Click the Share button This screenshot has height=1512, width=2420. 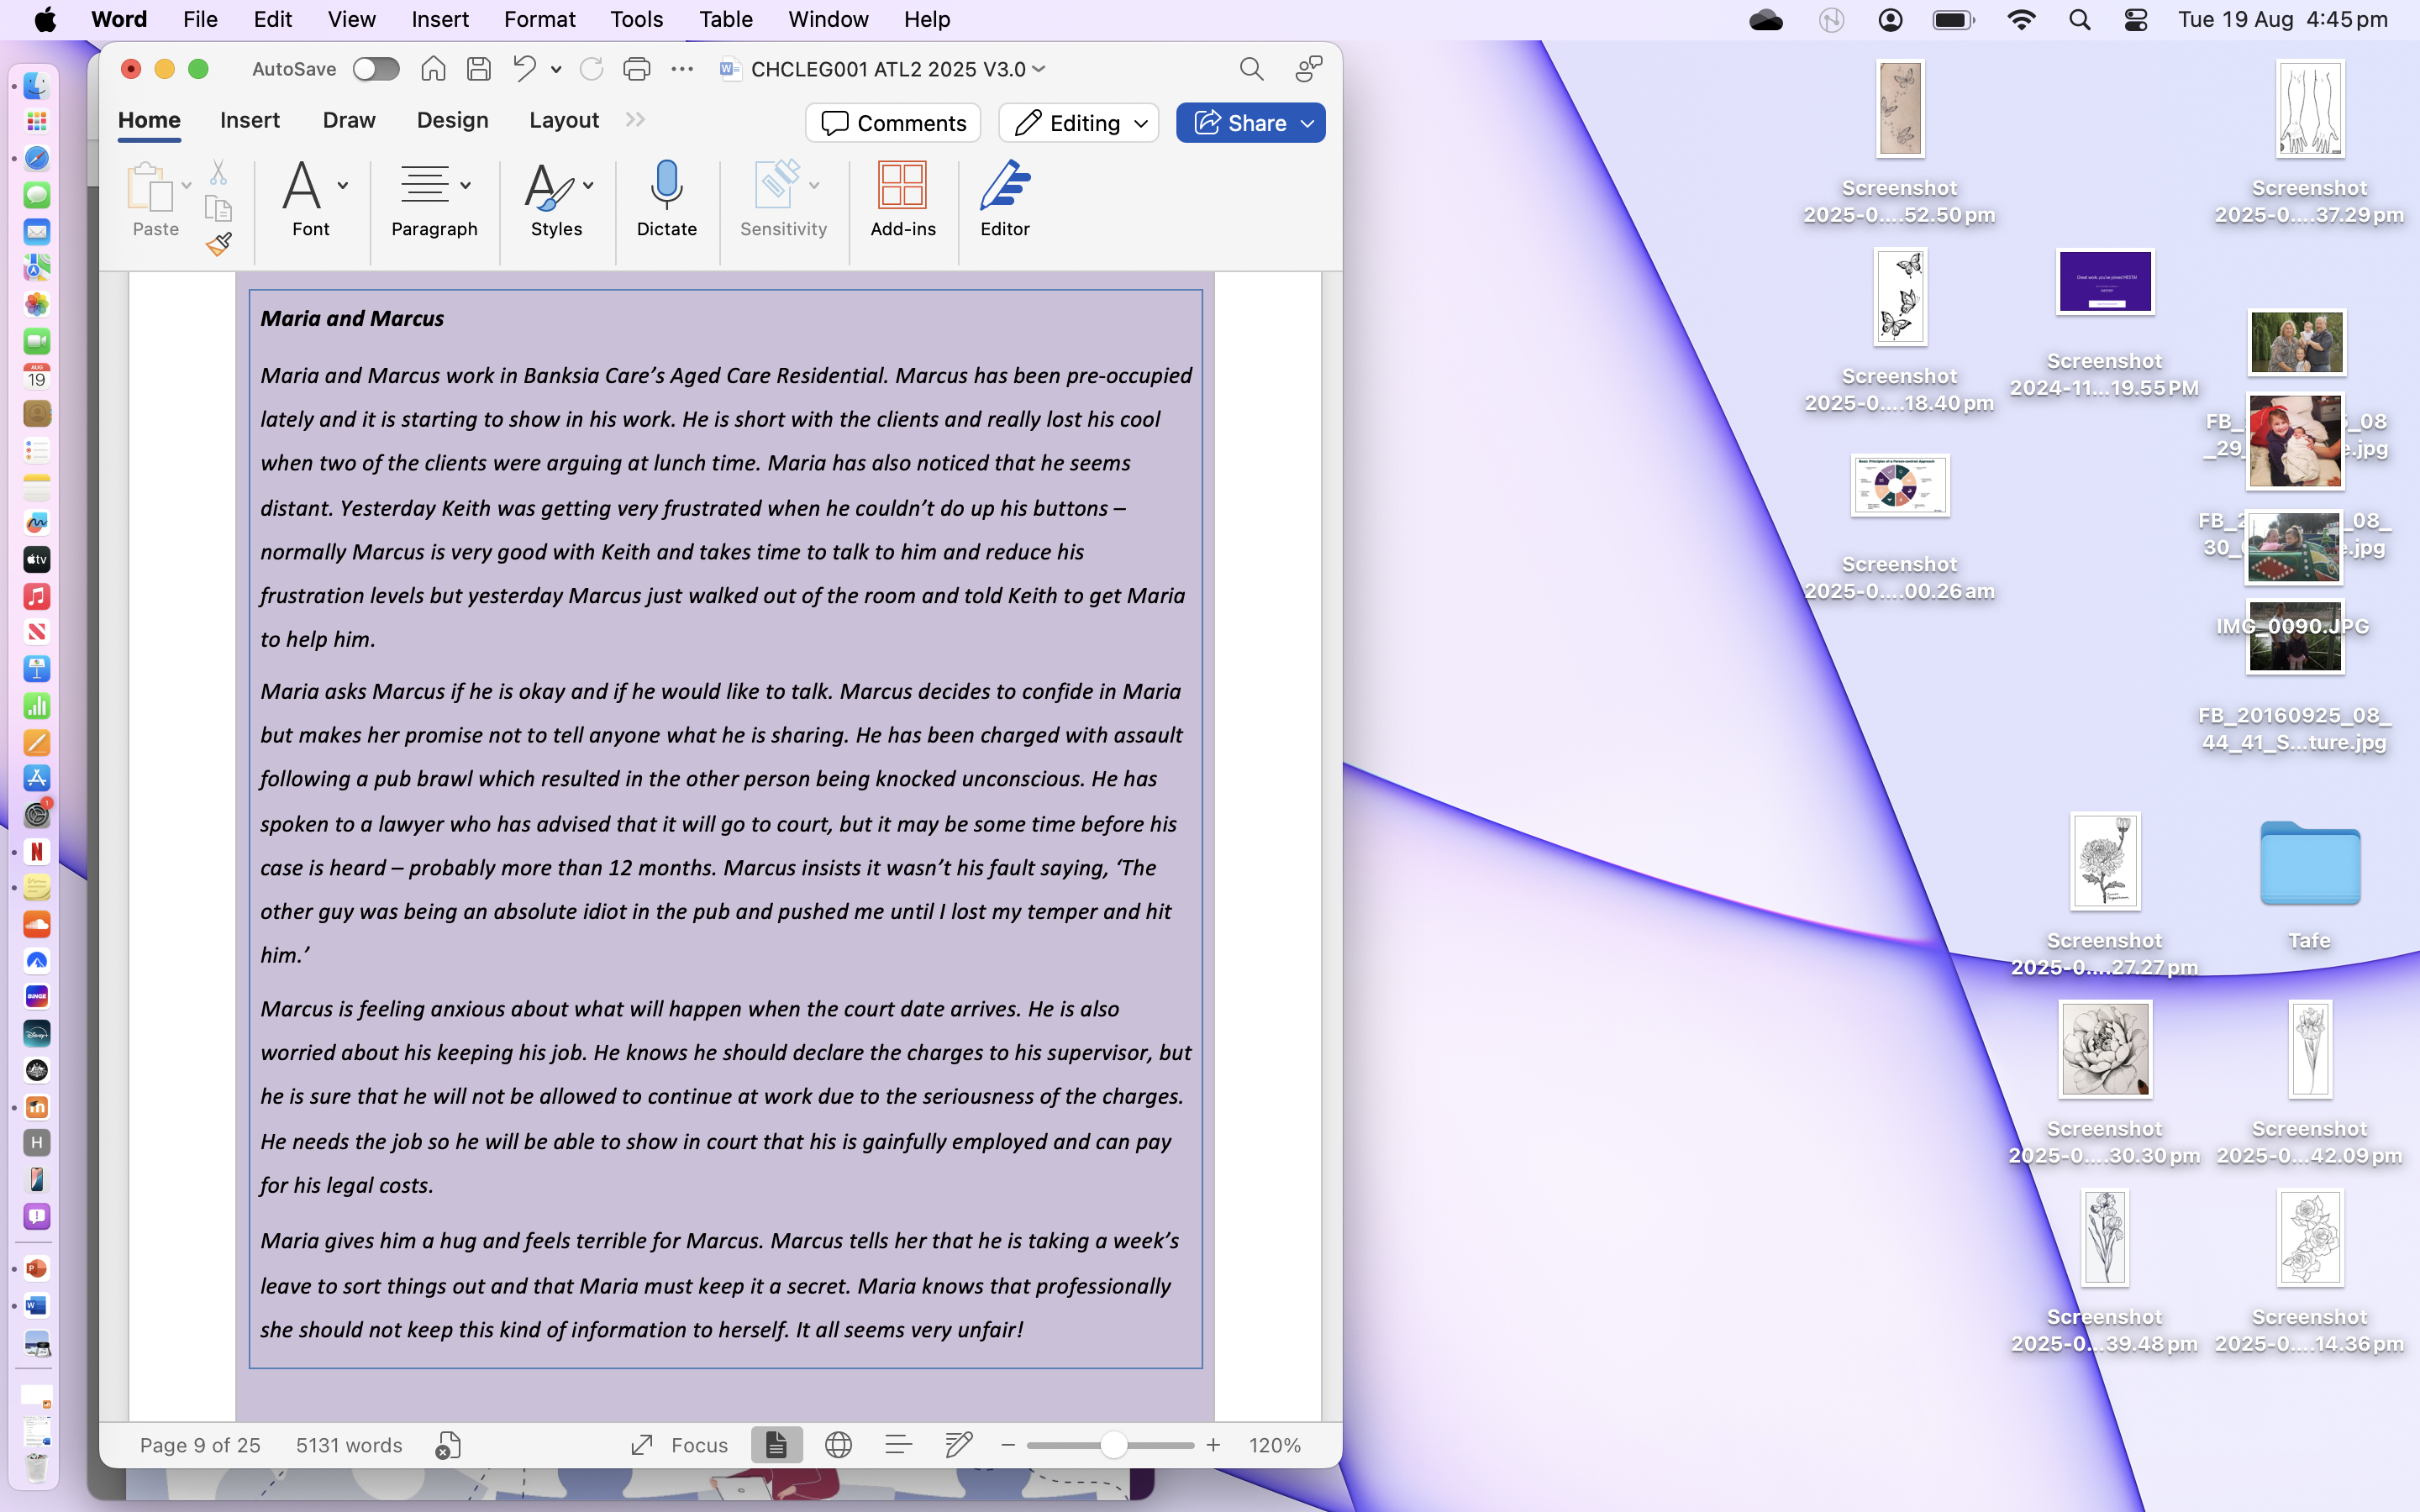click(1250, 122)
